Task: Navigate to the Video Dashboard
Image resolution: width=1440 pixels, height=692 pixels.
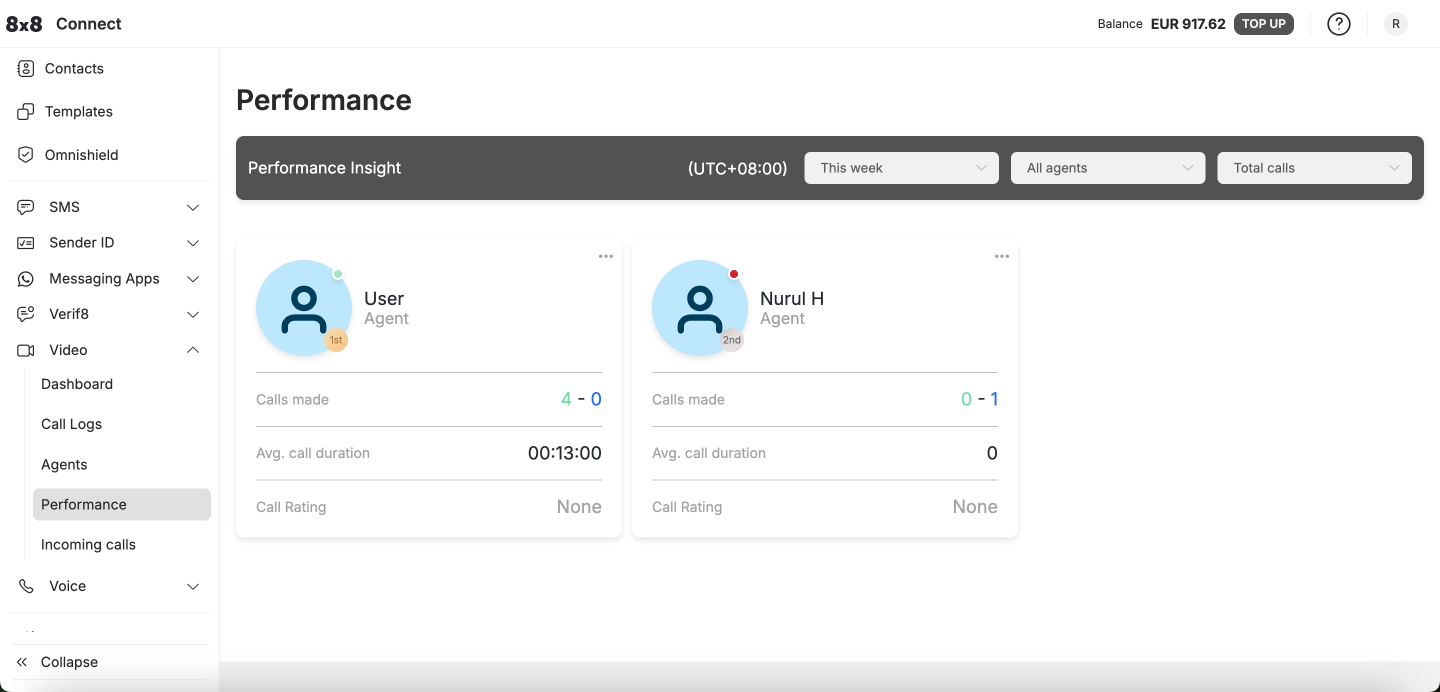Action: 77,384
